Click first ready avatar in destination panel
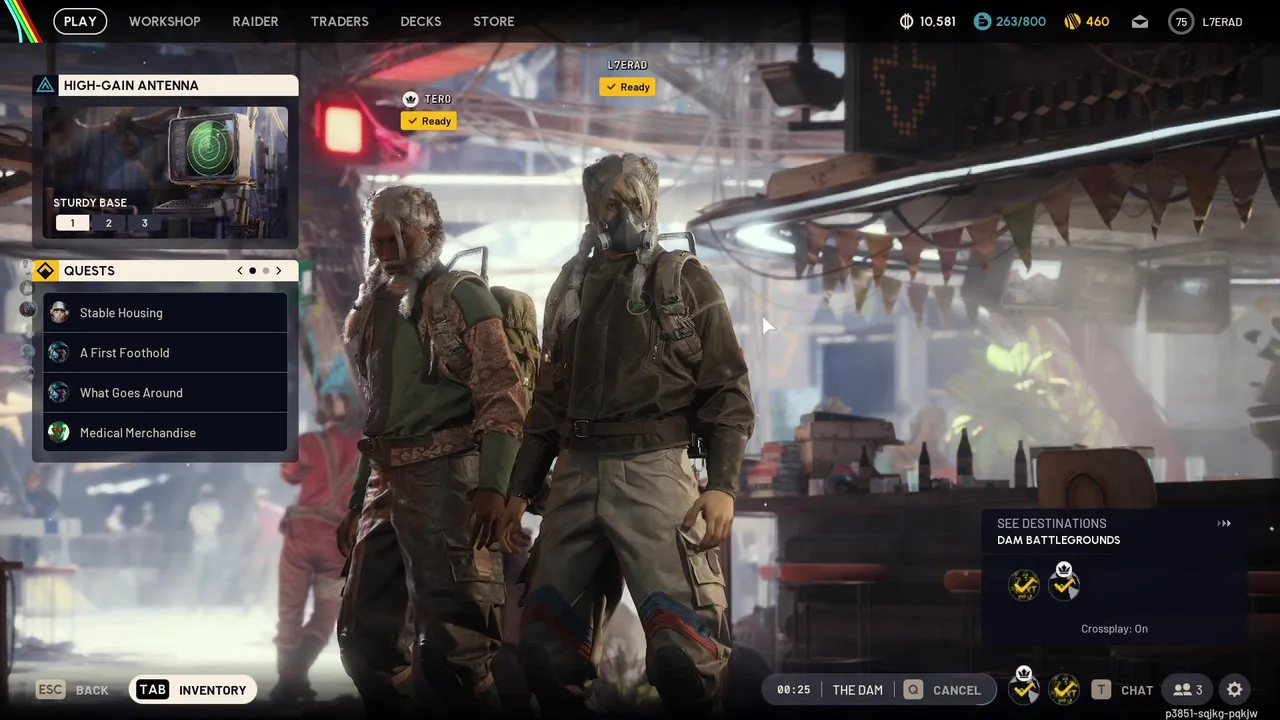Screen dimensions: 1280x720 coord(1023,585)
